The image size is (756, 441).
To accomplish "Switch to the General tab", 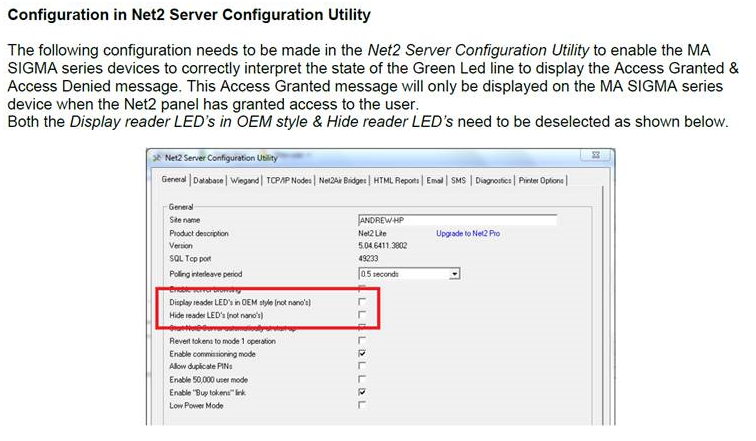I will (174, 179).
